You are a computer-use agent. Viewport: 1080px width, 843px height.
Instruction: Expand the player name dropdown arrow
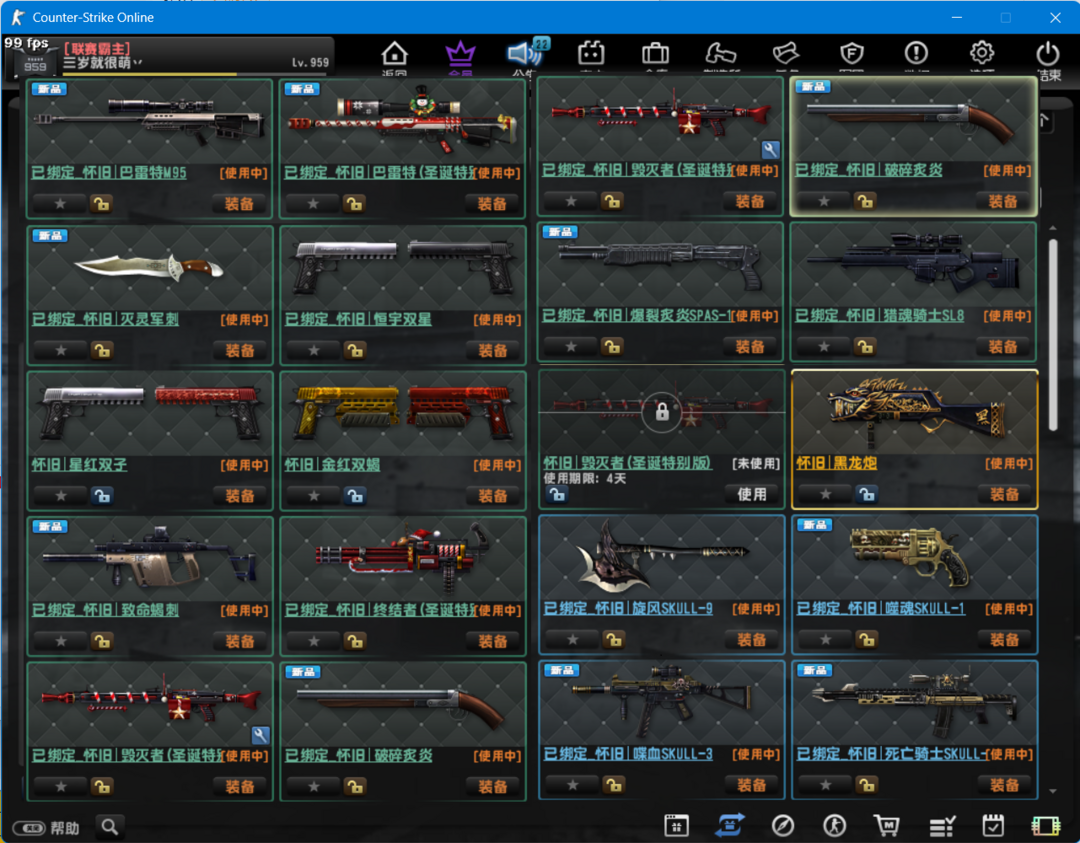click(138, 63)
